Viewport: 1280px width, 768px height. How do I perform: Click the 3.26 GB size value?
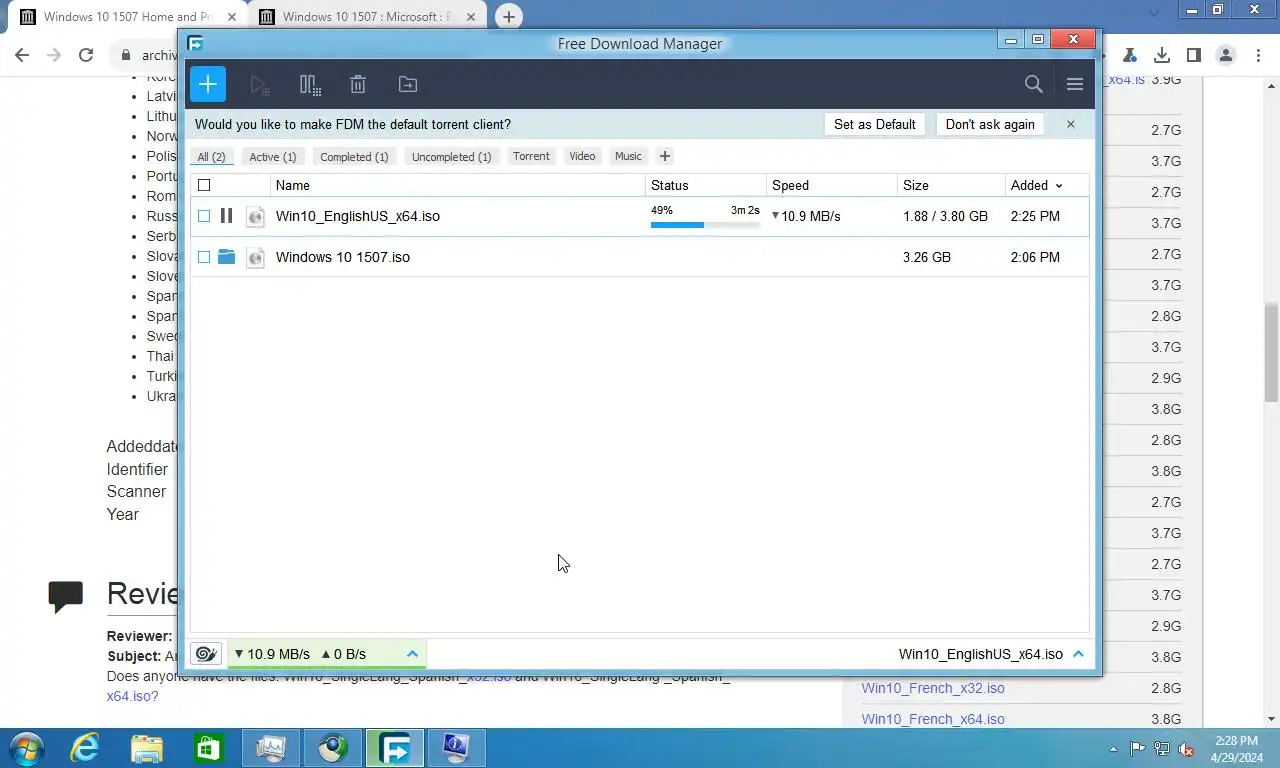click(927, 257)
